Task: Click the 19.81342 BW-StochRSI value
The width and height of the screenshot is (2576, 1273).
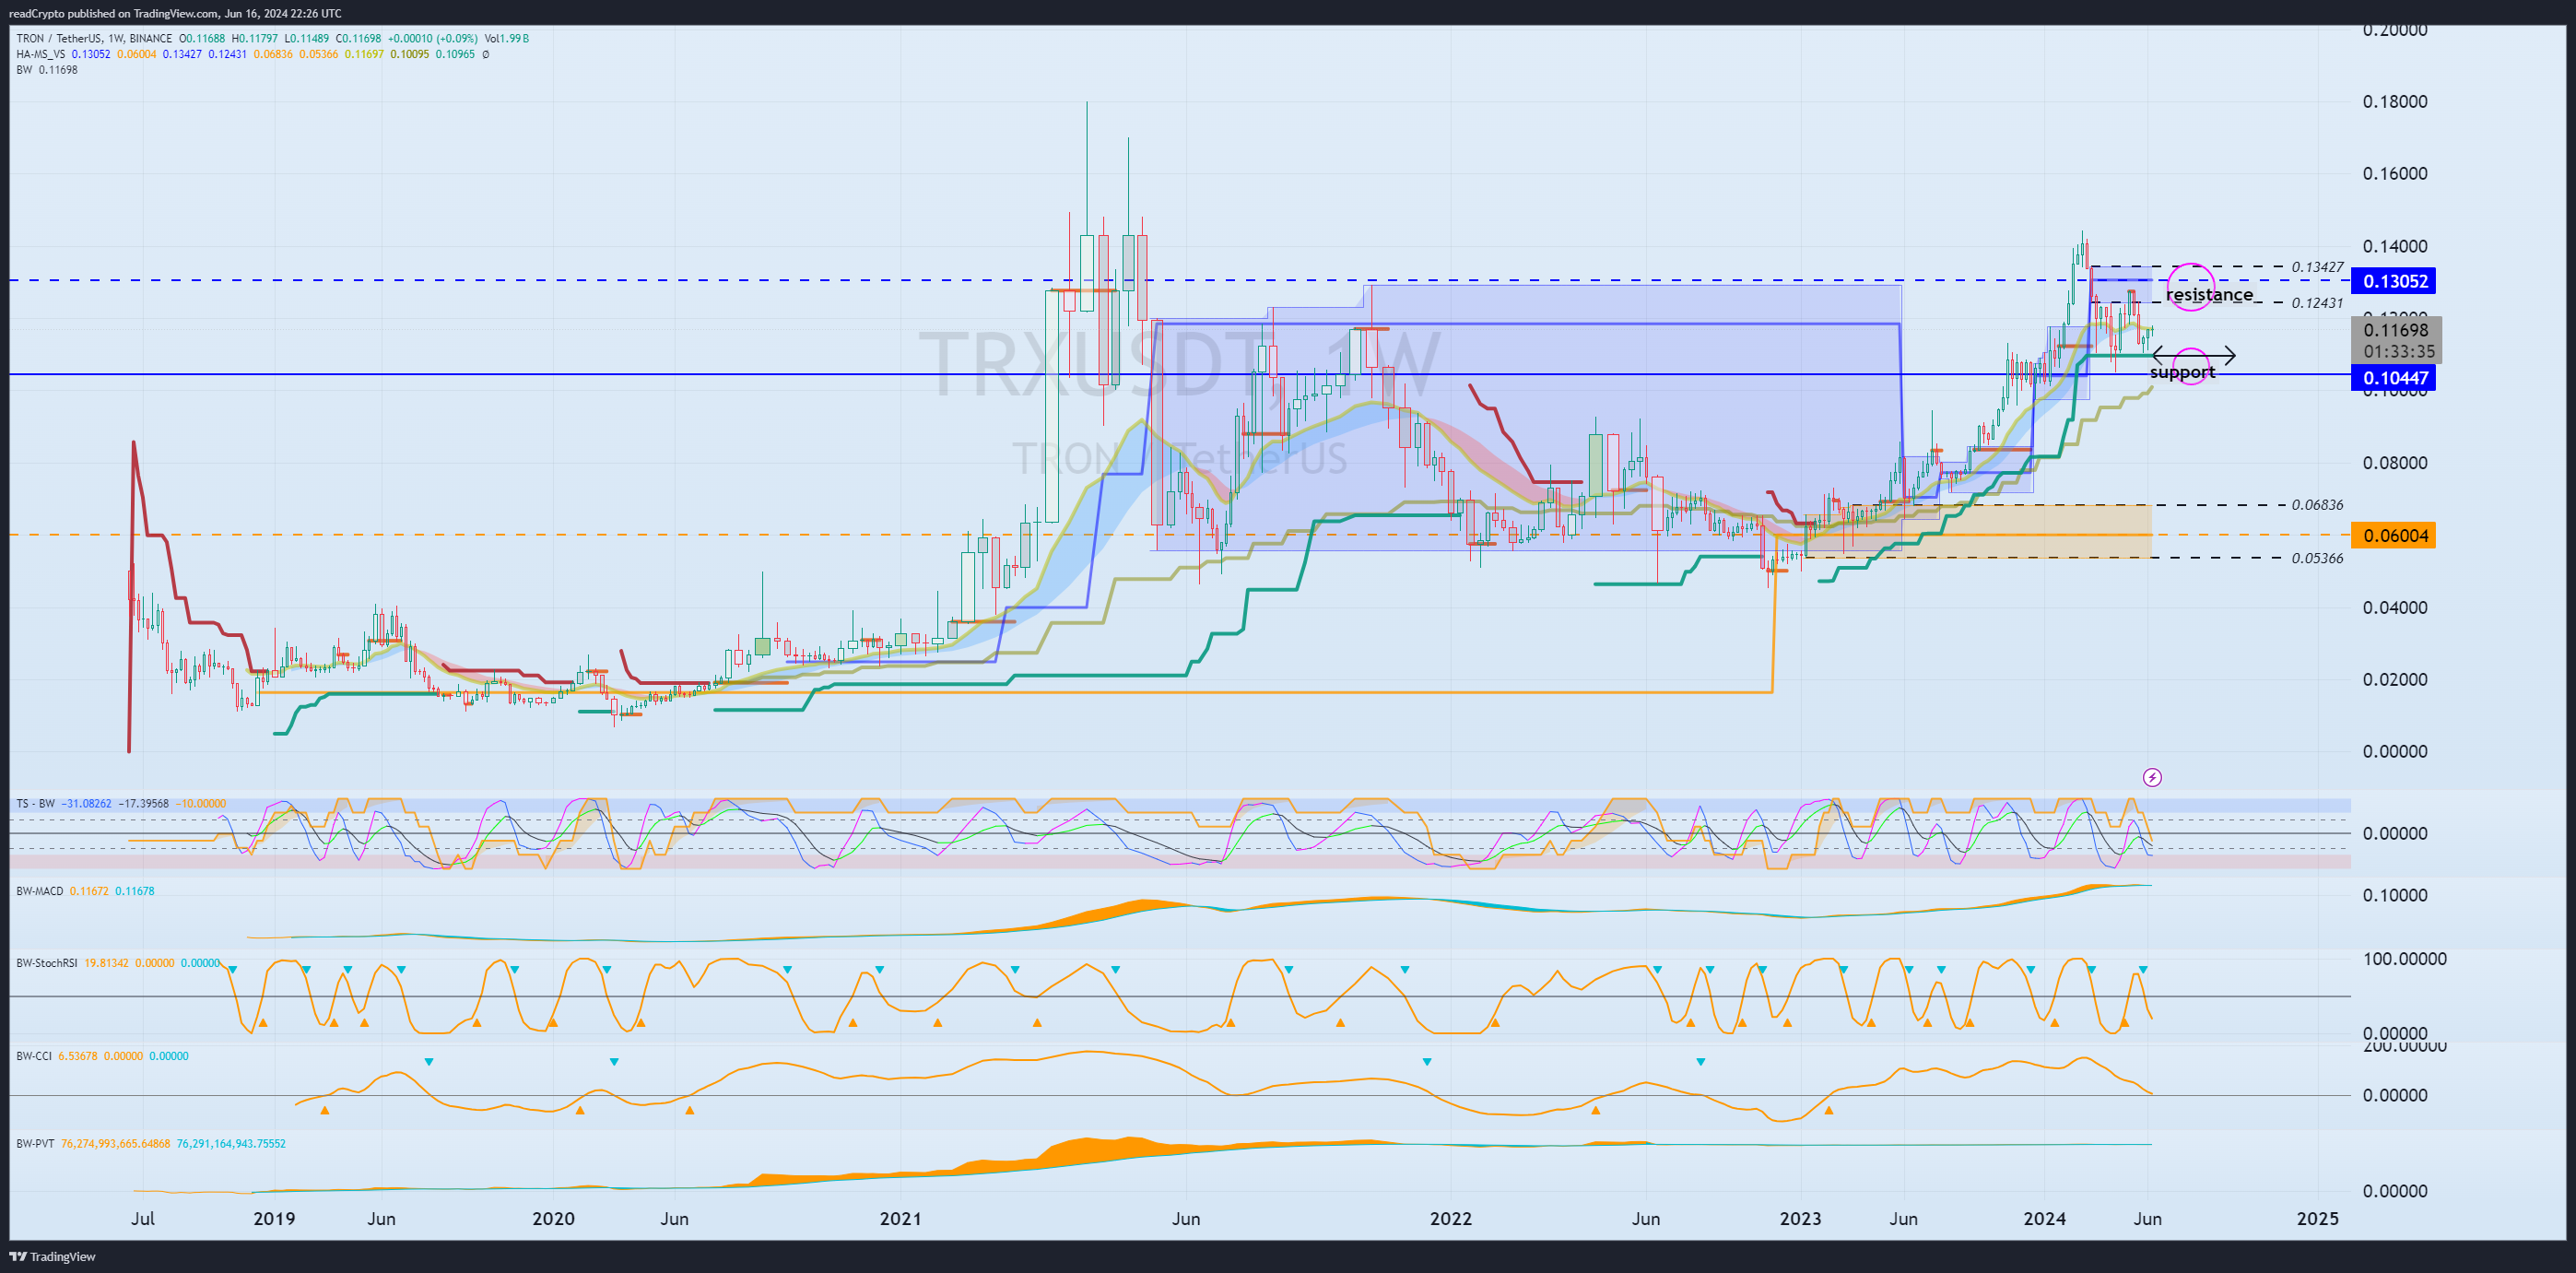Action: coord(106,963)
